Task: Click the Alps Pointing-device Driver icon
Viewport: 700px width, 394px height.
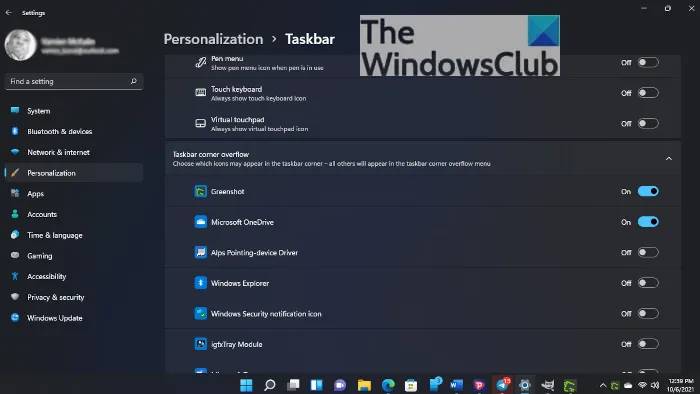Action: (x=200, y=253)
